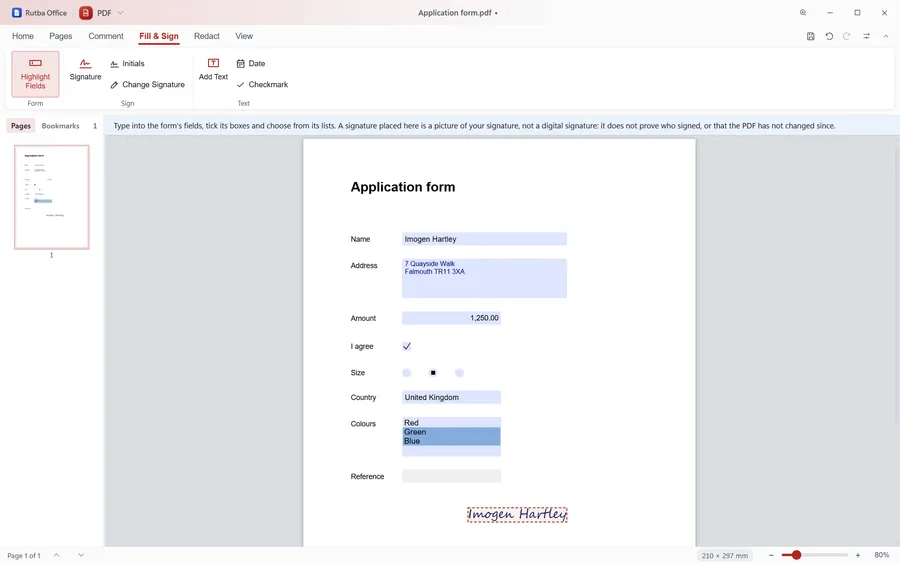900x563 pixels.
Task: Open the Country combo box
Action: [452, 397]
